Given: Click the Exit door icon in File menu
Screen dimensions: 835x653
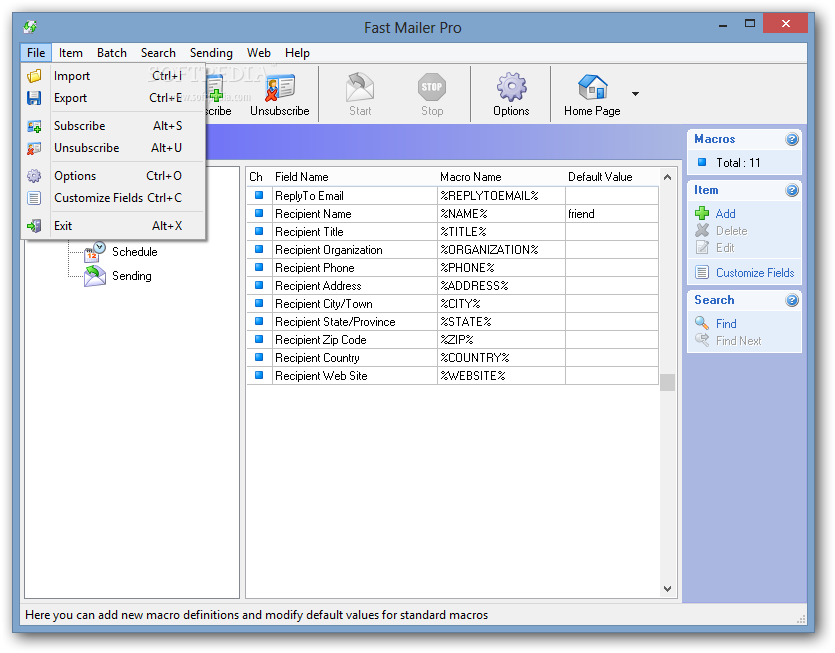Looking at the screenshot, I should (x=34, y=226).
